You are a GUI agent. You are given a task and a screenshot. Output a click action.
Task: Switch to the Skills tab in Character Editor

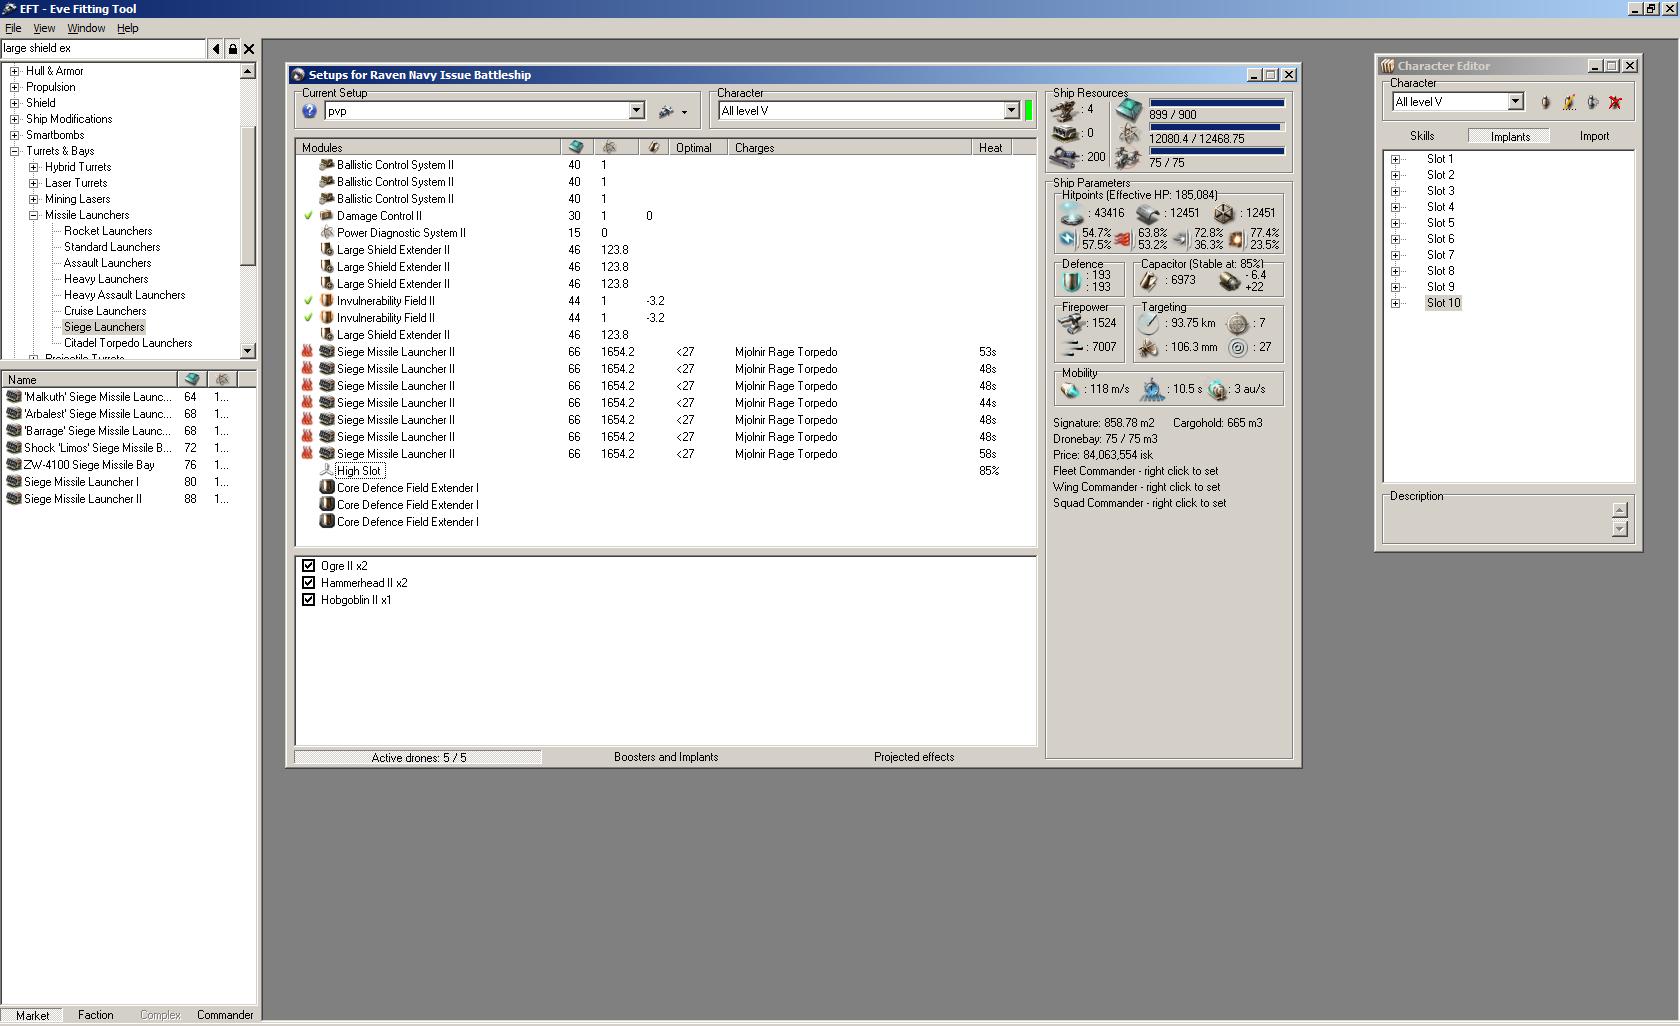1422,136
